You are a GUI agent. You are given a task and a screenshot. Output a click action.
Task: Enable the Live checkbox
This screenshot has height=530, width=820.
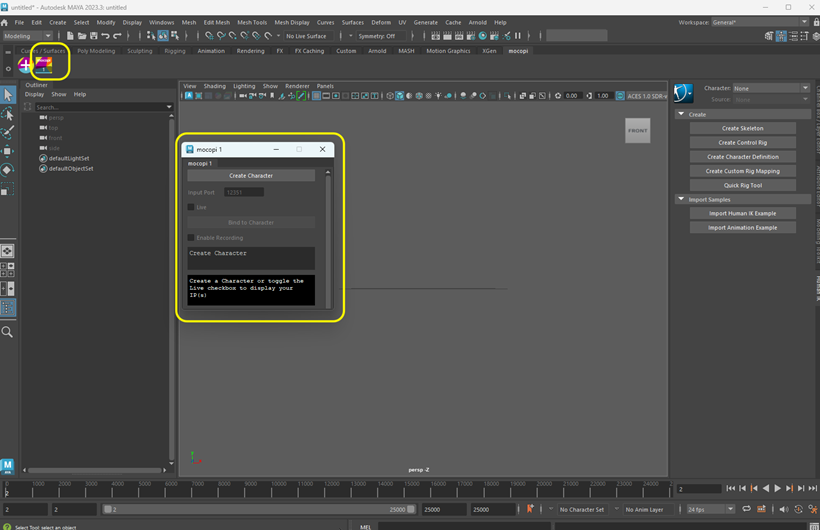pos(192,207)
